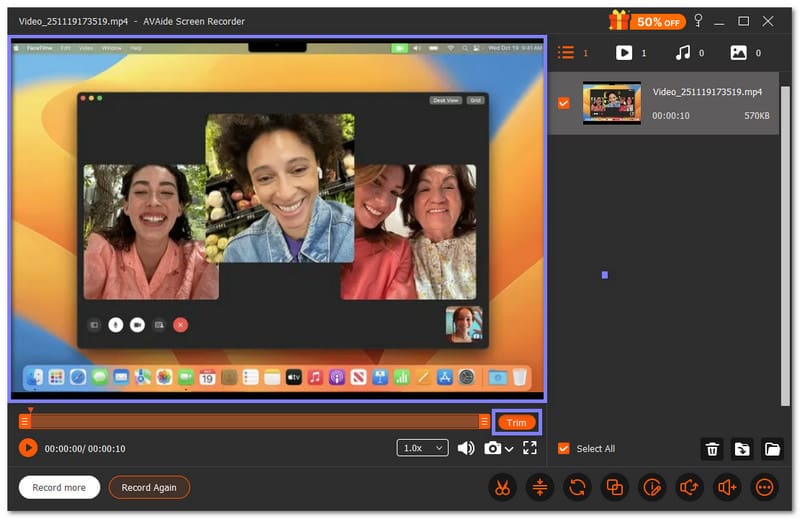Mute the preview speaker volume

point(466,448)
